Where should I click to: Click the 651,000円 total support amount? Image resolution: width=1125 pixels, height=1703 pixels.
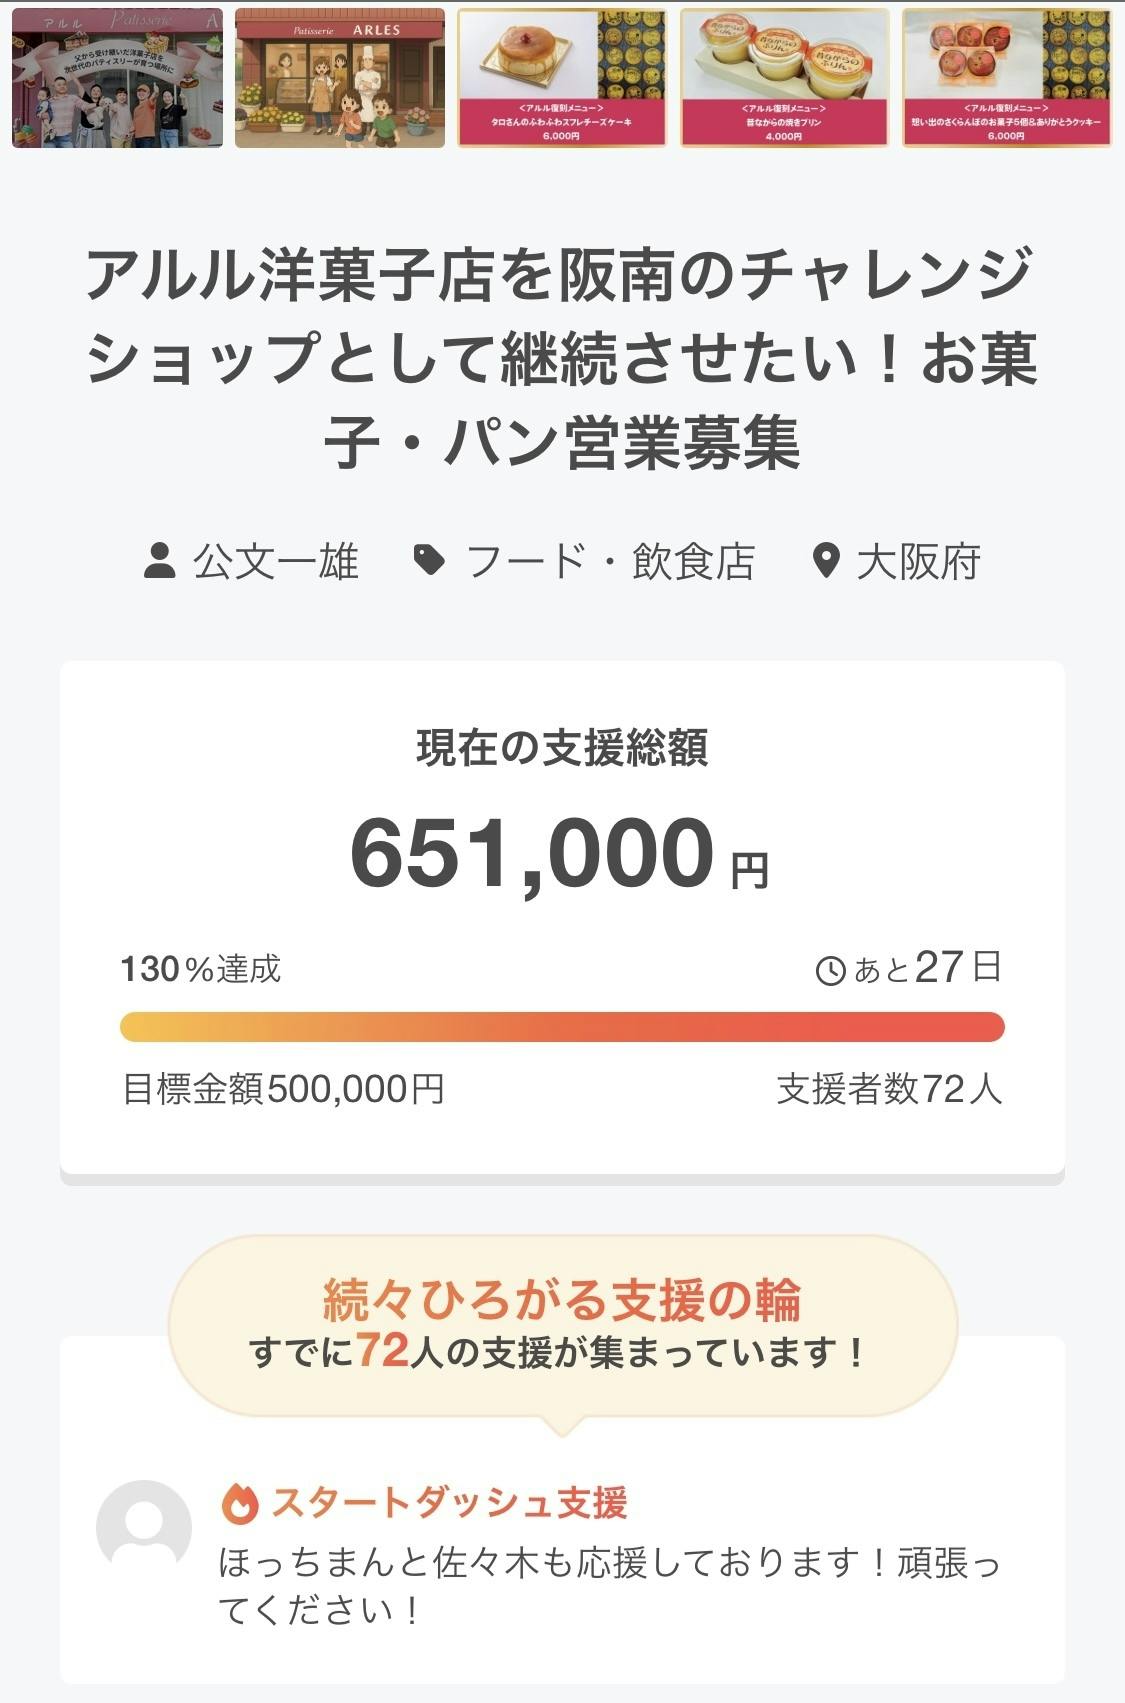pos(560,853)
